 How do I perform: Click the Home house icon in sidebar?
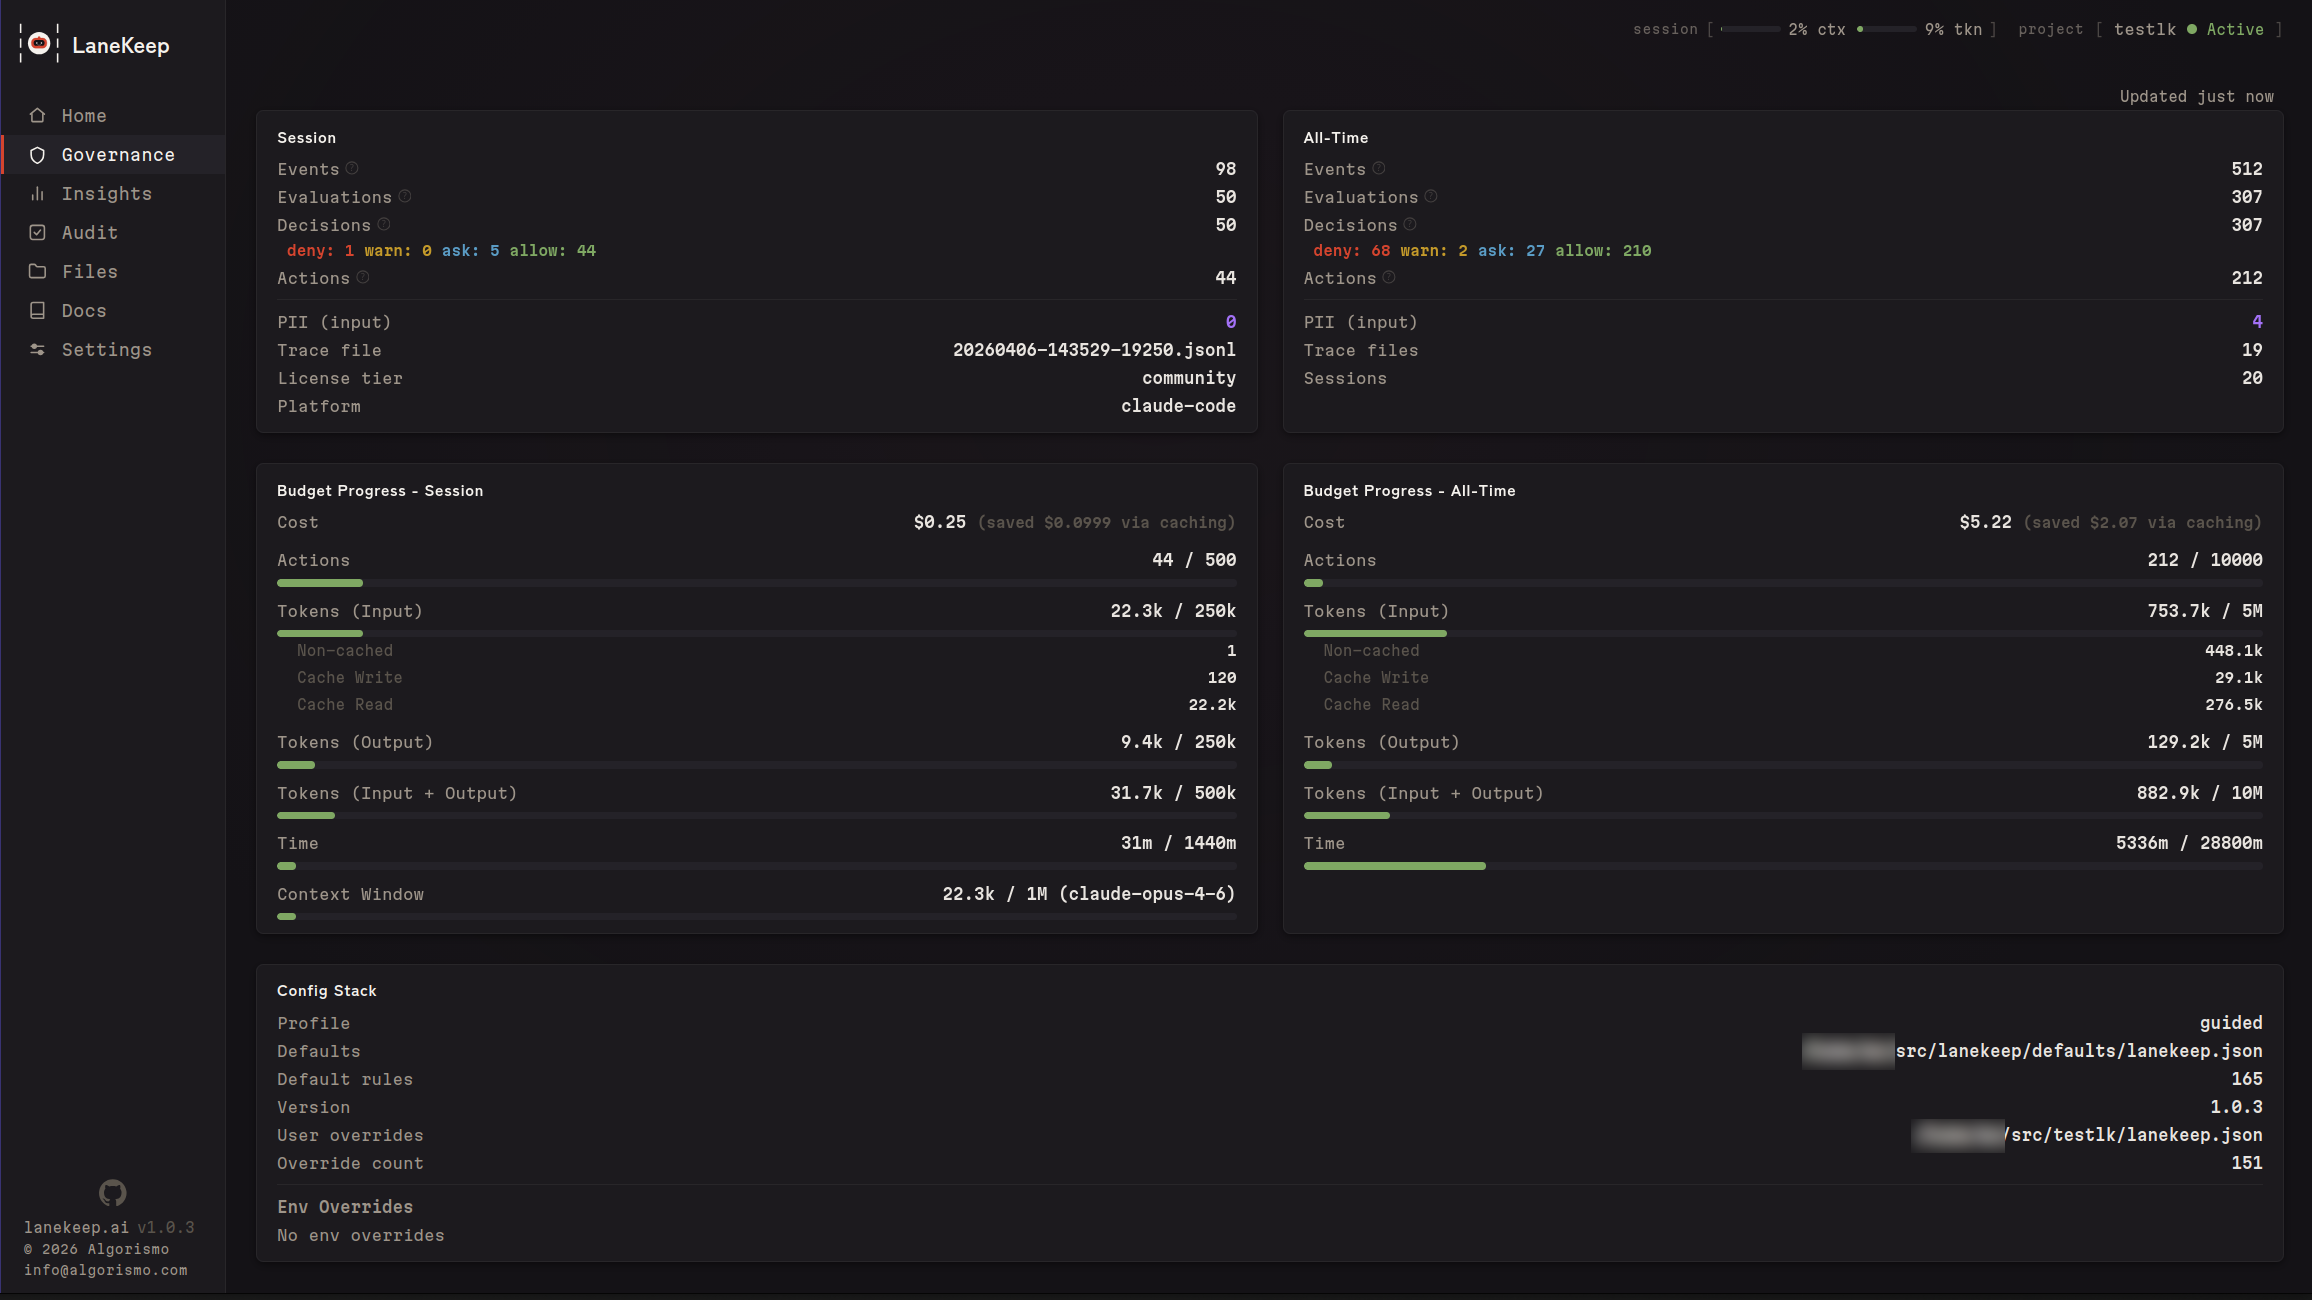[38, 116]
